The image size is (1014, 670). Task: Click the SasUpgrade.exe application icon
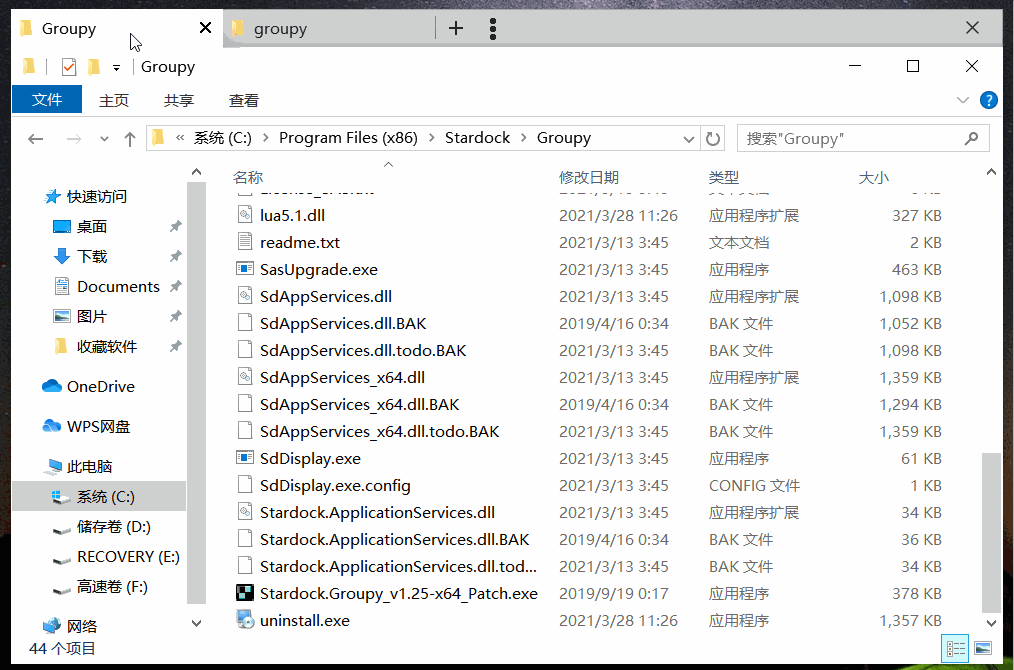pos(244,269)
